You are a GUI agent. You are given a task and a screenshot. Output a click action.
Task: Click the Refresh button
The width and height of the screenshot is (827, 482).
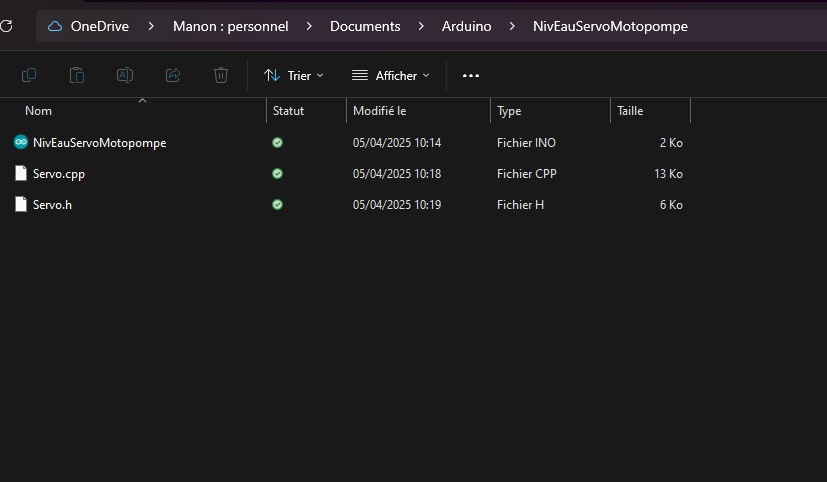[x=6, y=26]
